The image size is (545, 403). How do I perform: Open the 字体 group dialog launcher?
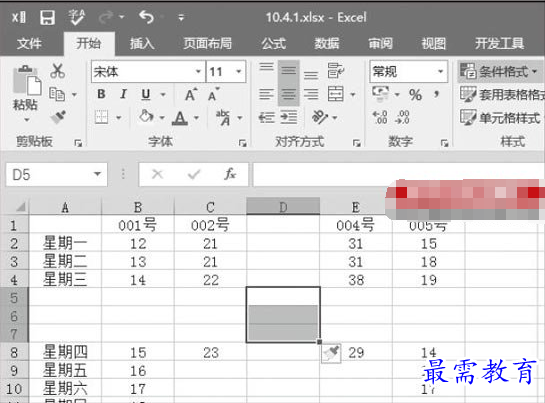pos(242,143)
